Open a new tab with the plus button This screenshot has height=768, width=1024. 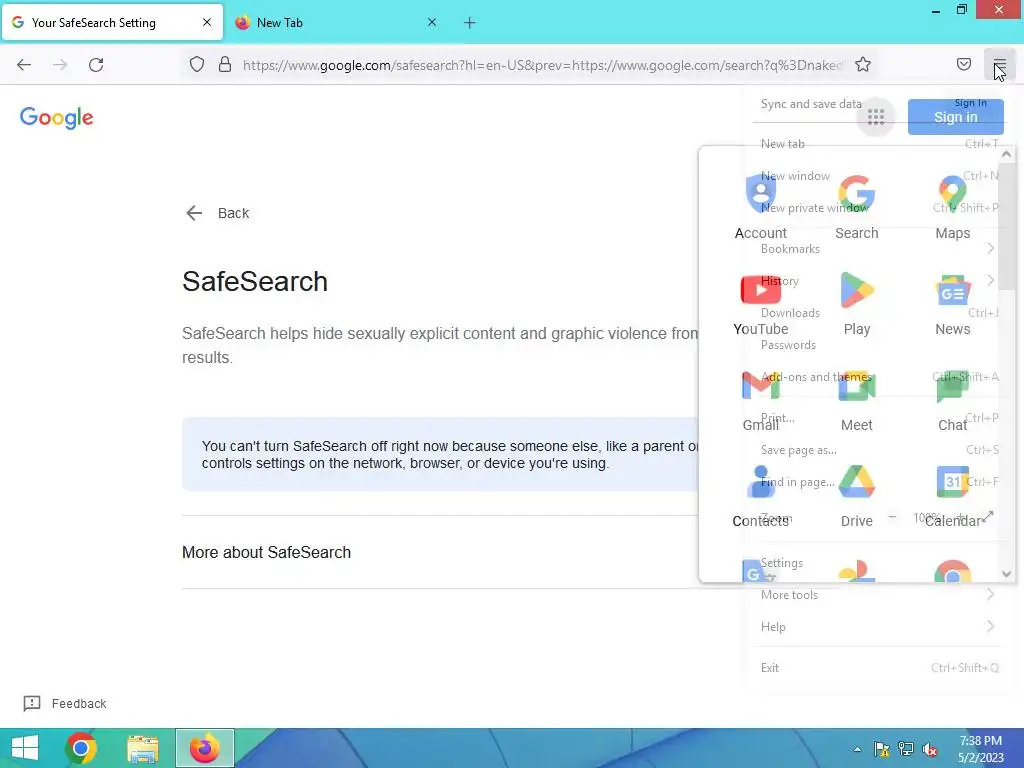470,23
